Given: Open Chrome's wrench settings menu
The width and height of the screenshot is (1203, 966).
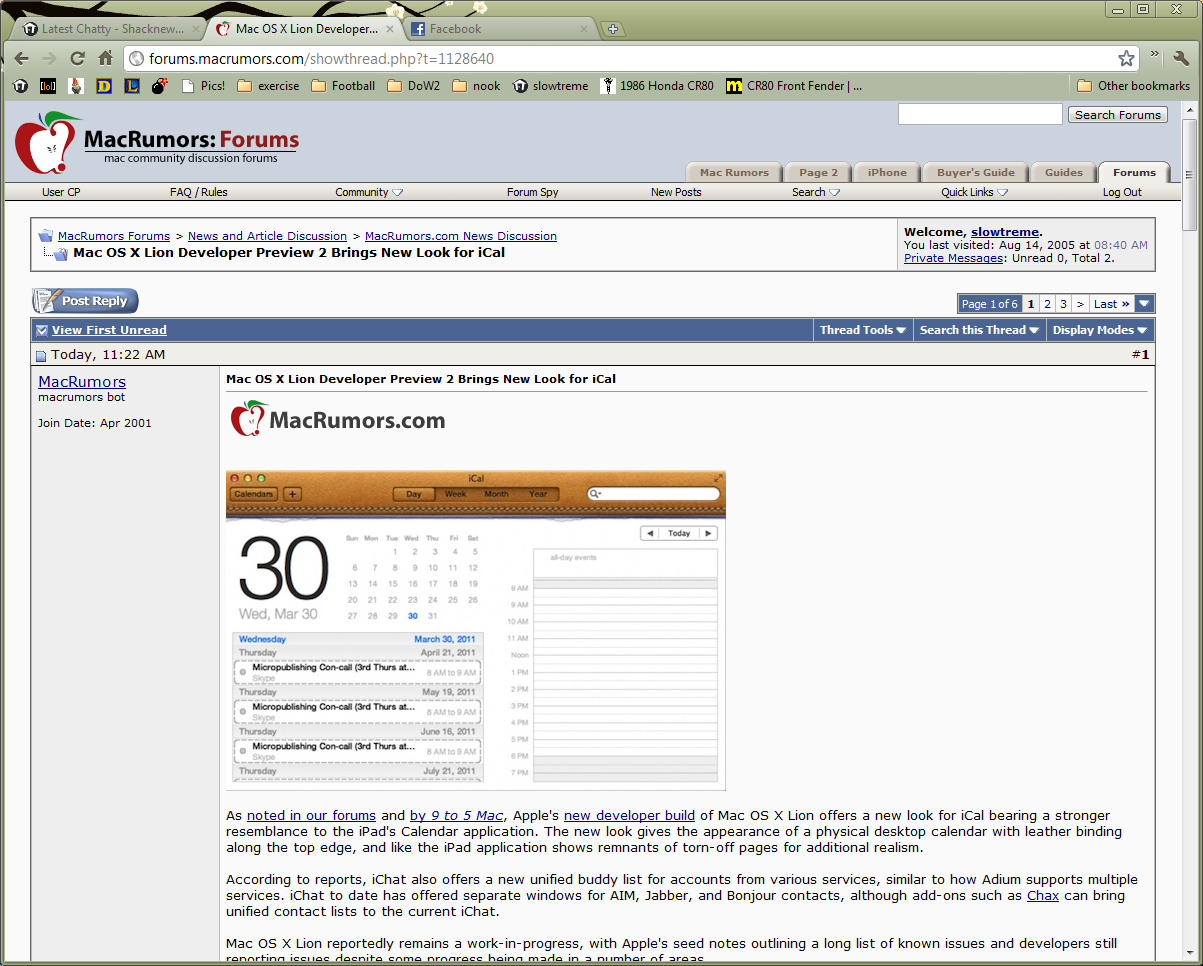Looking at the screenshot, I should 1181,57.
